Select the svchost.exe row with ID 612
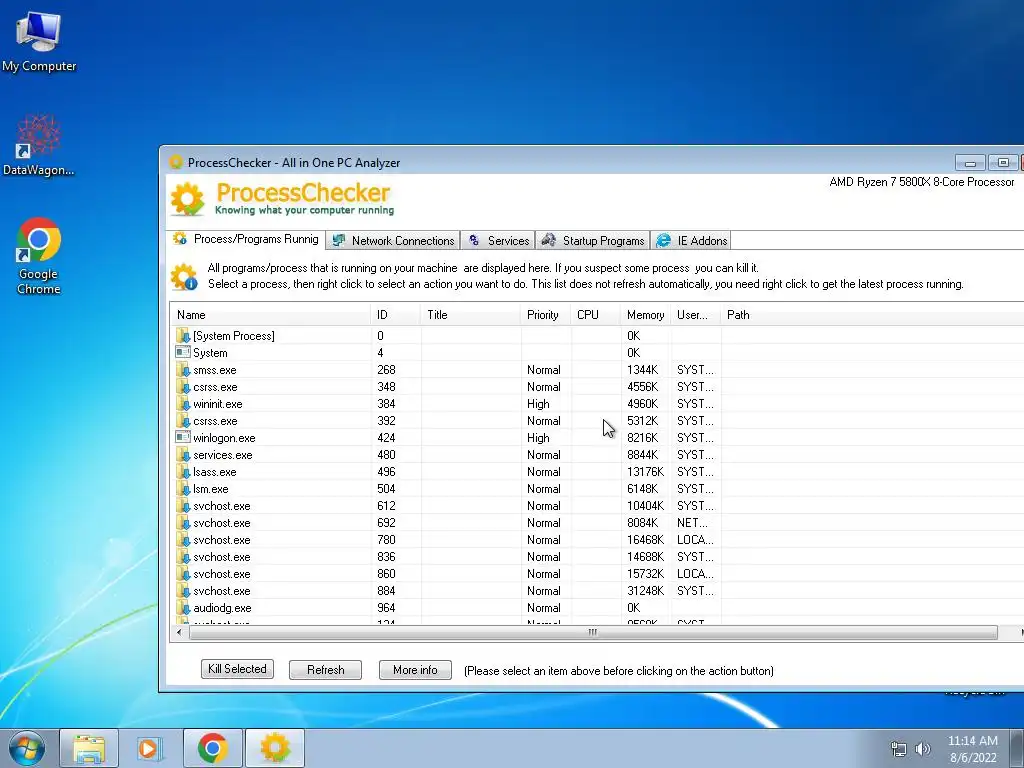 pos(596,505)
